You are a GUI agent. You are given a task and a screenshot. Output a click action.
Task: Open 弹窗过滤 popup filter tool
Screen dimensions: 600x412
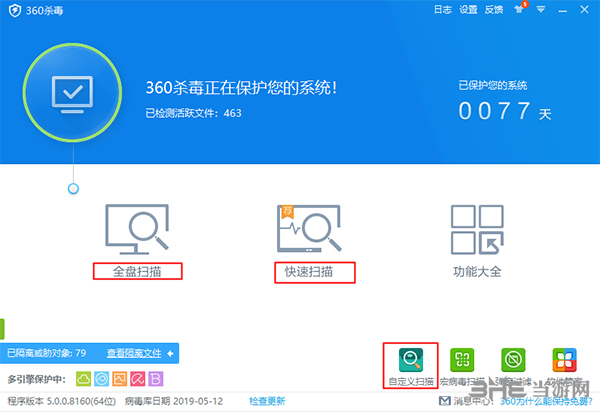click(513, 366)
